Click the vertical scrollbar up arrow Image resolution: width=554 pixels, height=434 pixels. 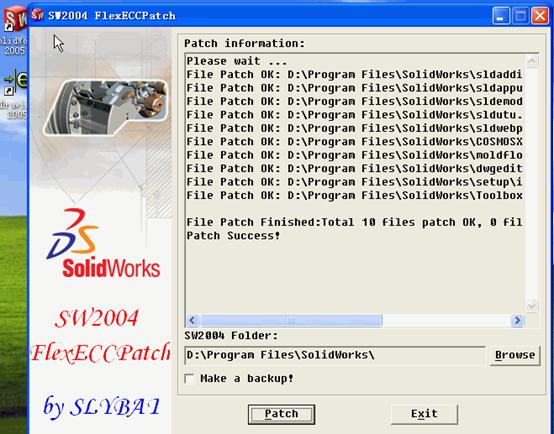click(531, 61)
